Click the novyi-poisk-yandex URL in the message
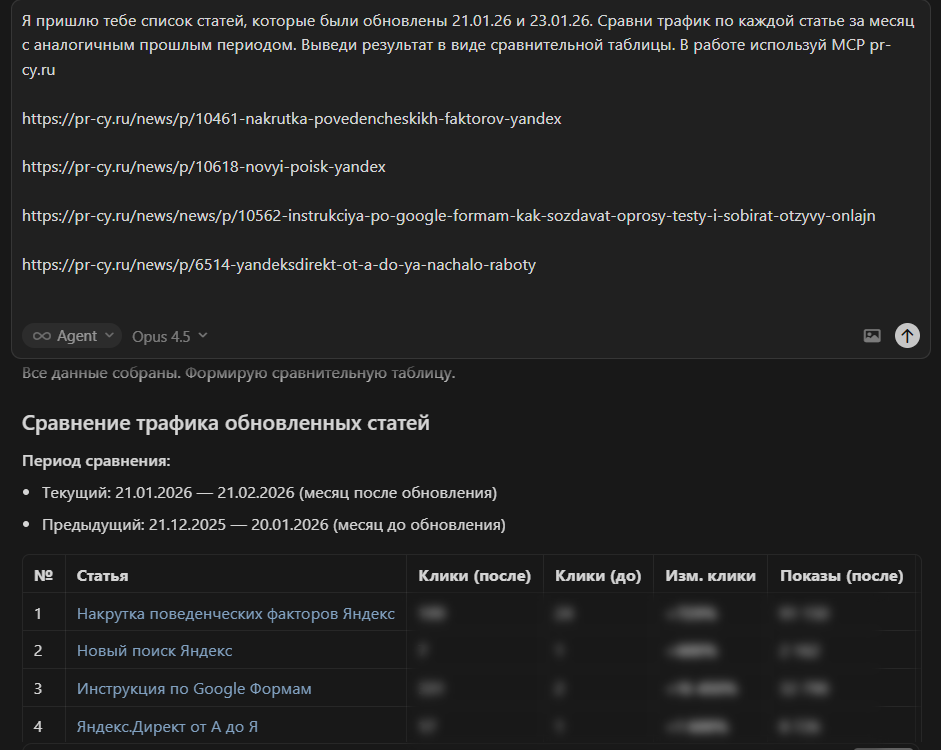Image resolution: width=941 pixels, height=750 pixels. click(203, 166)
